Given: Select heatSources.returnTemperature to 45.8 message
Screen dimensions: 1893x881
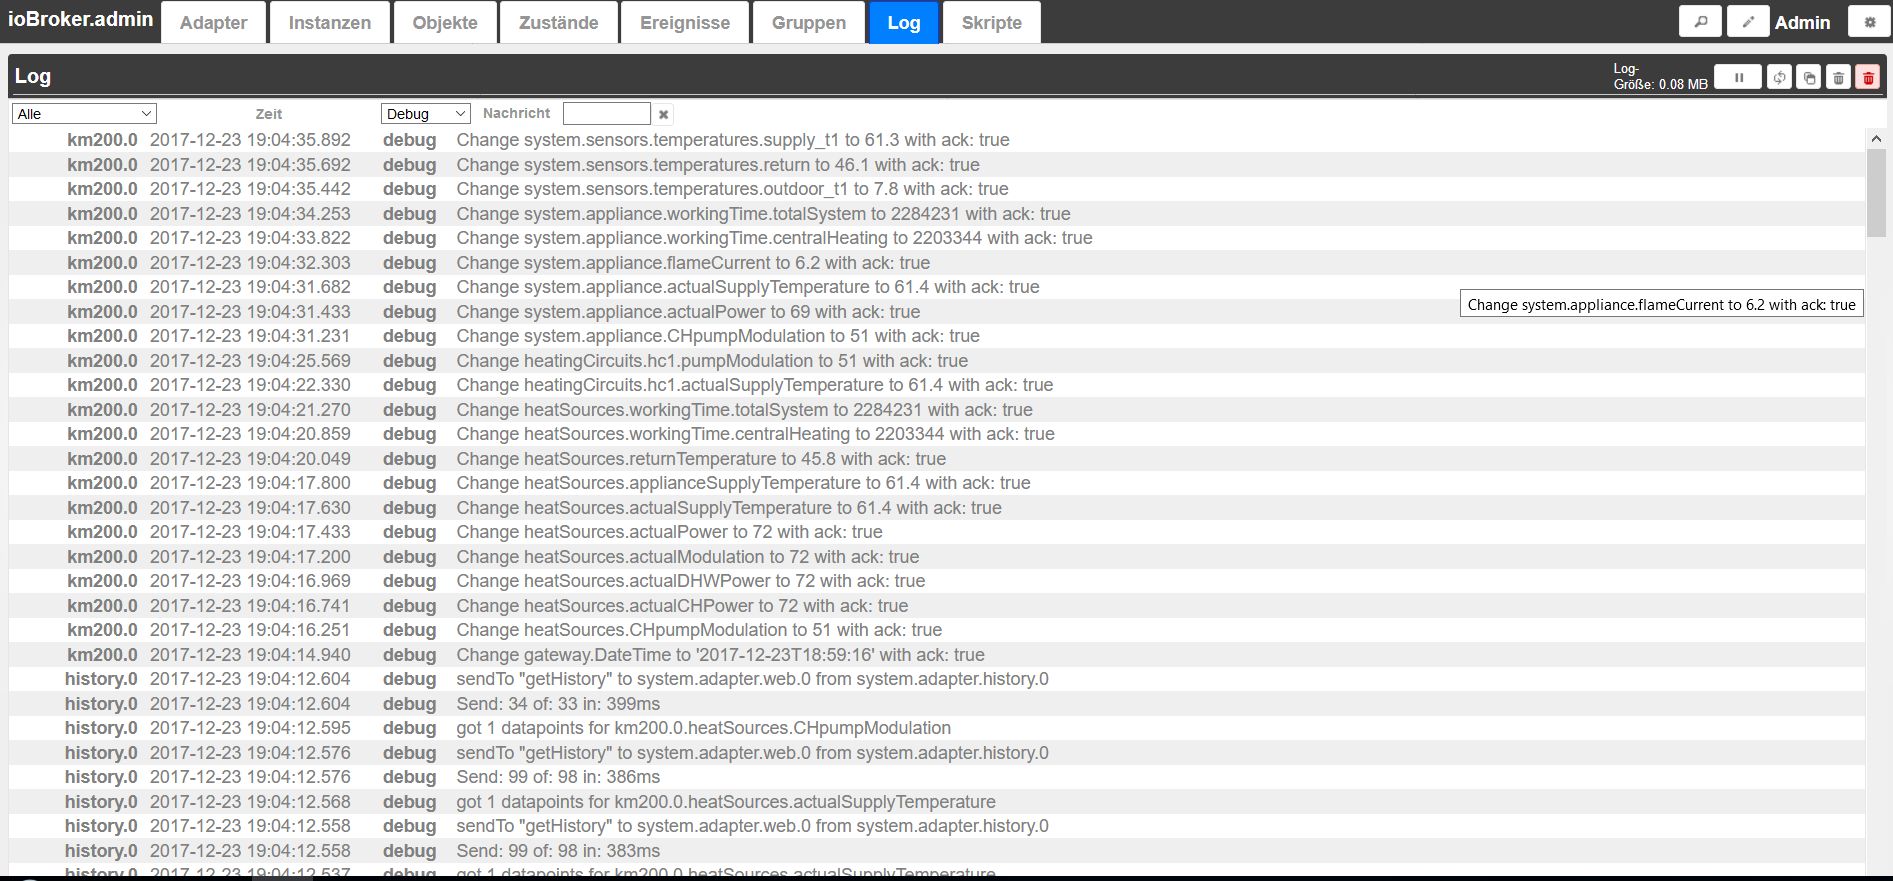Looking at the screenshot, I should coord(701,459).
